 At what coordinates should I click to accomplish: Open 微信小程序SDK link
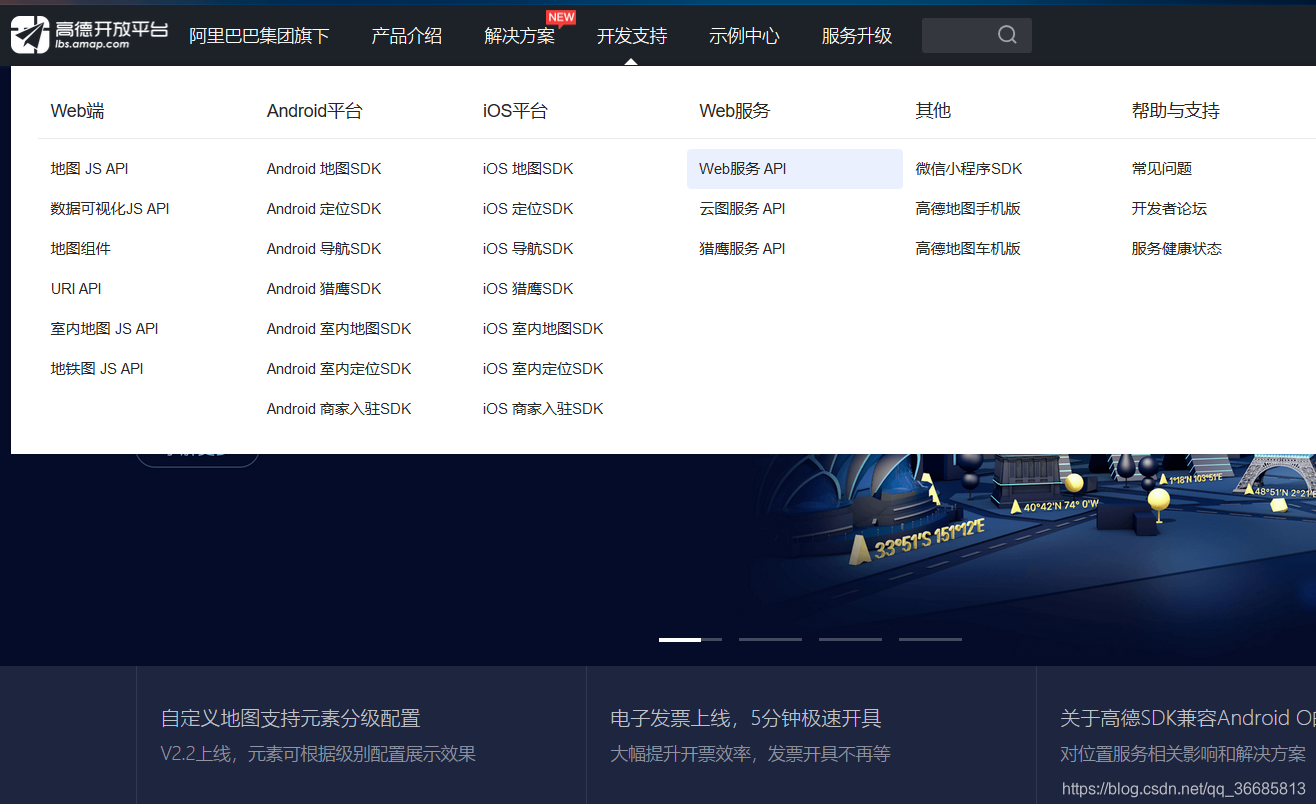(969, 169)
